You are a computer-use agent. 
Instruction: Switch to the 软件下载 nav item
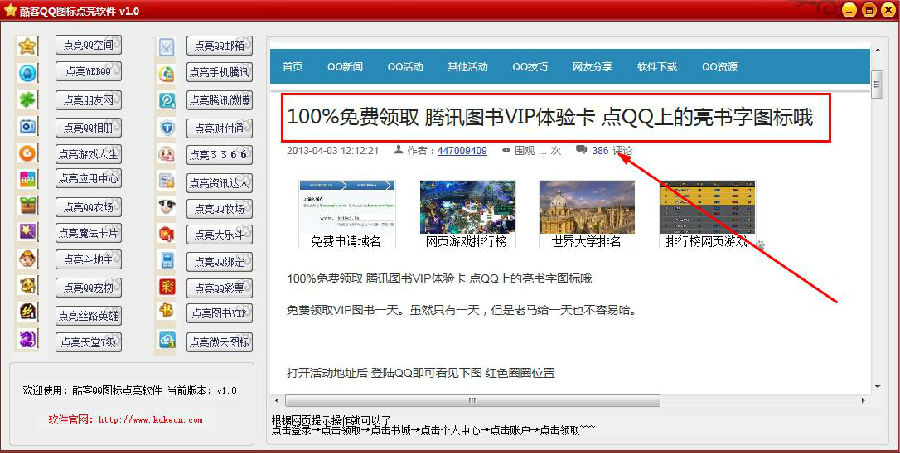tap(657, 67)
